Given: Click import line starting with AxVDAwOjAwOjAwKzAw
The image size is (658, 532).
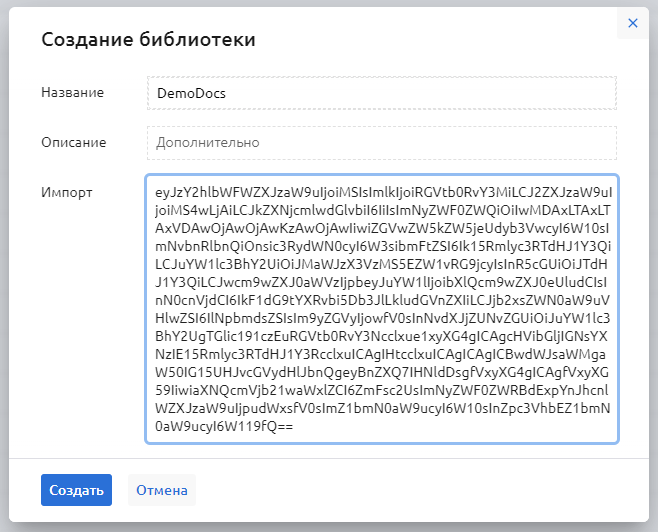Looking at the screenshot, I should (381, 229).
